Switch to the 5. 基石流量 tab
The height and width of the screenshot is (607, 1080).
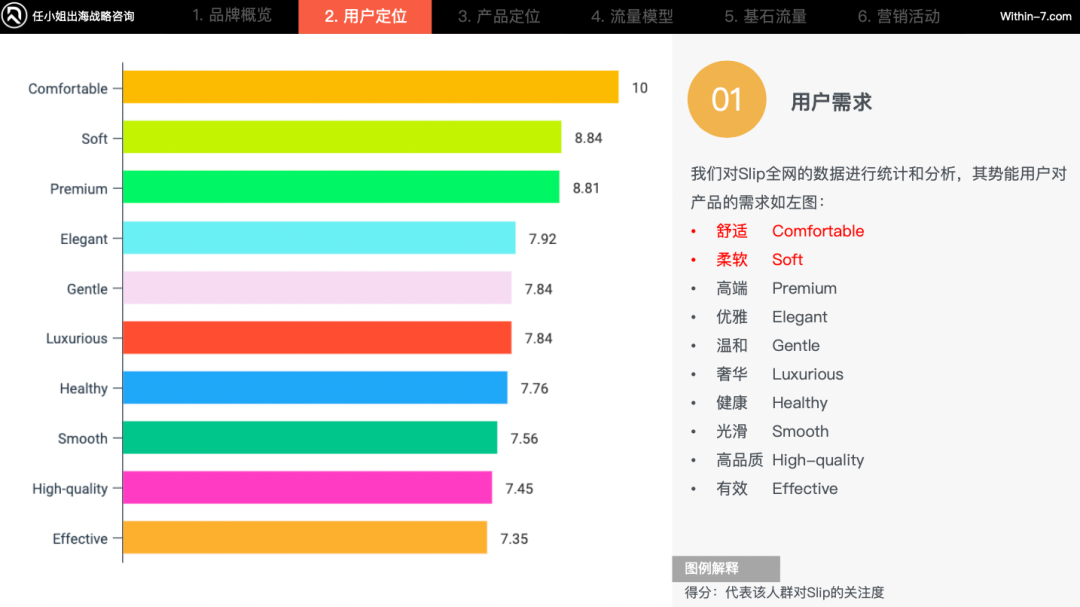(765, 16)
